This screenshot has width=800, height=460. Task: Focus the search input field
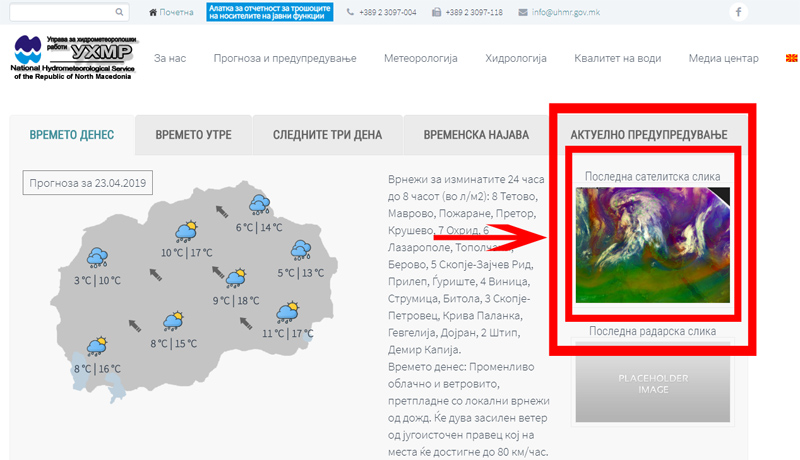point(69,12)
